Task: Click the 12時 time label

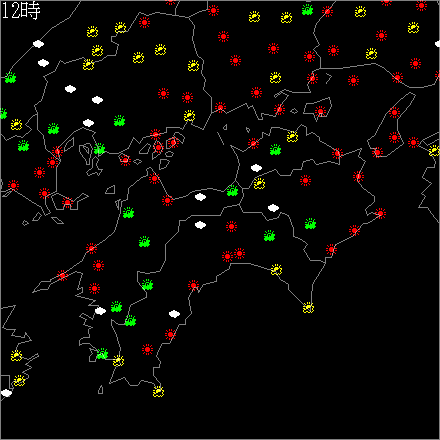Action: (x=21, y=11)
